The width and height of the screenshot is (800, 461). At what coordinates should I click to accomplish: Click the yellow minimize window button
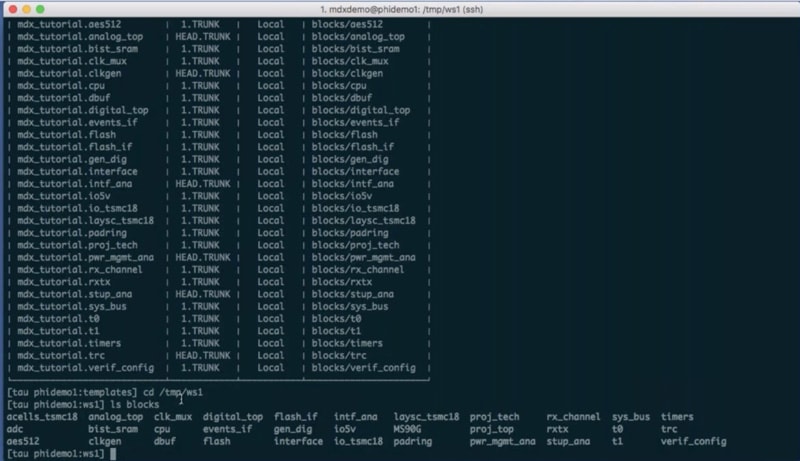click(x=27, y=9)
